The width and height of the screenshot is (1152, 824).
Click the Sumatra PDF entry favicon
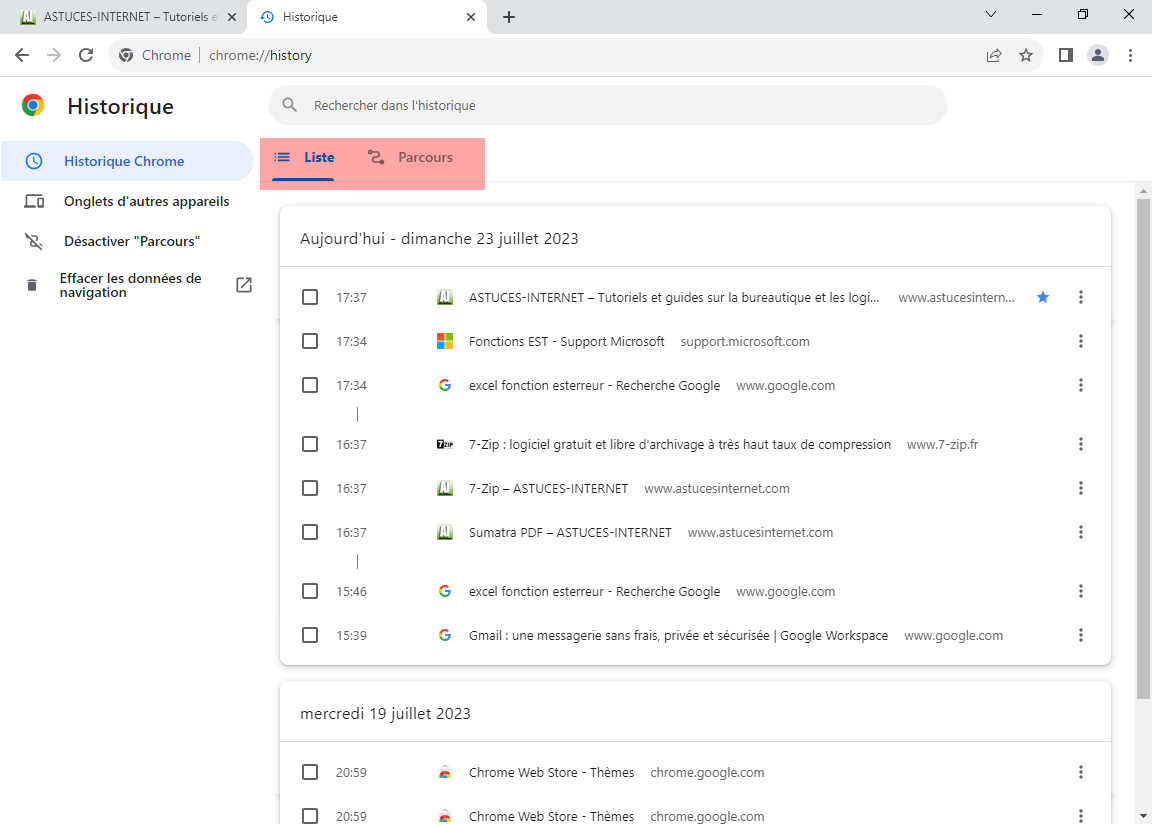pyautogui.click(x=444, y=532)
